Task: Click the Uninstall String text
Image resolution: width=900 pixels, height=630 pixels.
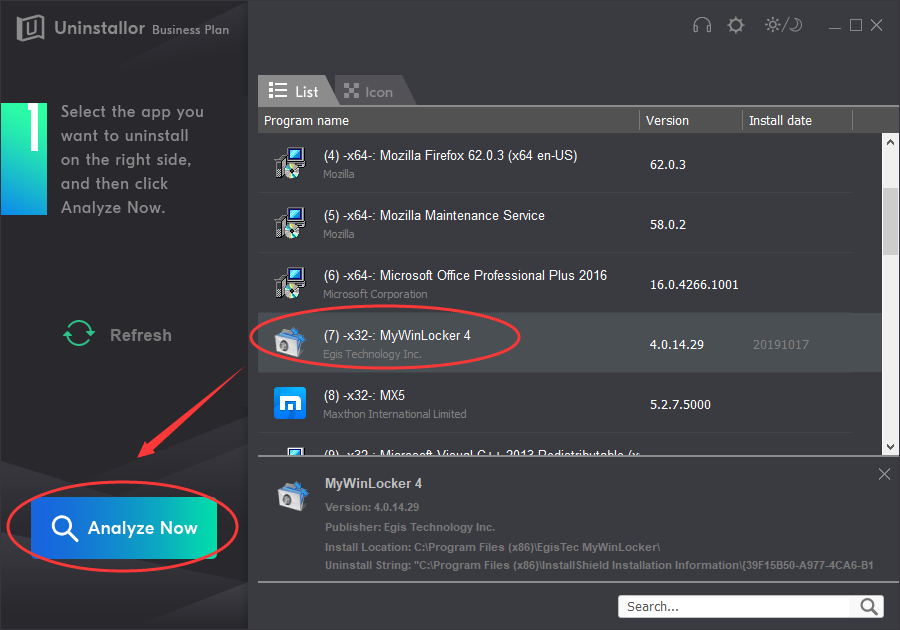Action: (599, 566)
